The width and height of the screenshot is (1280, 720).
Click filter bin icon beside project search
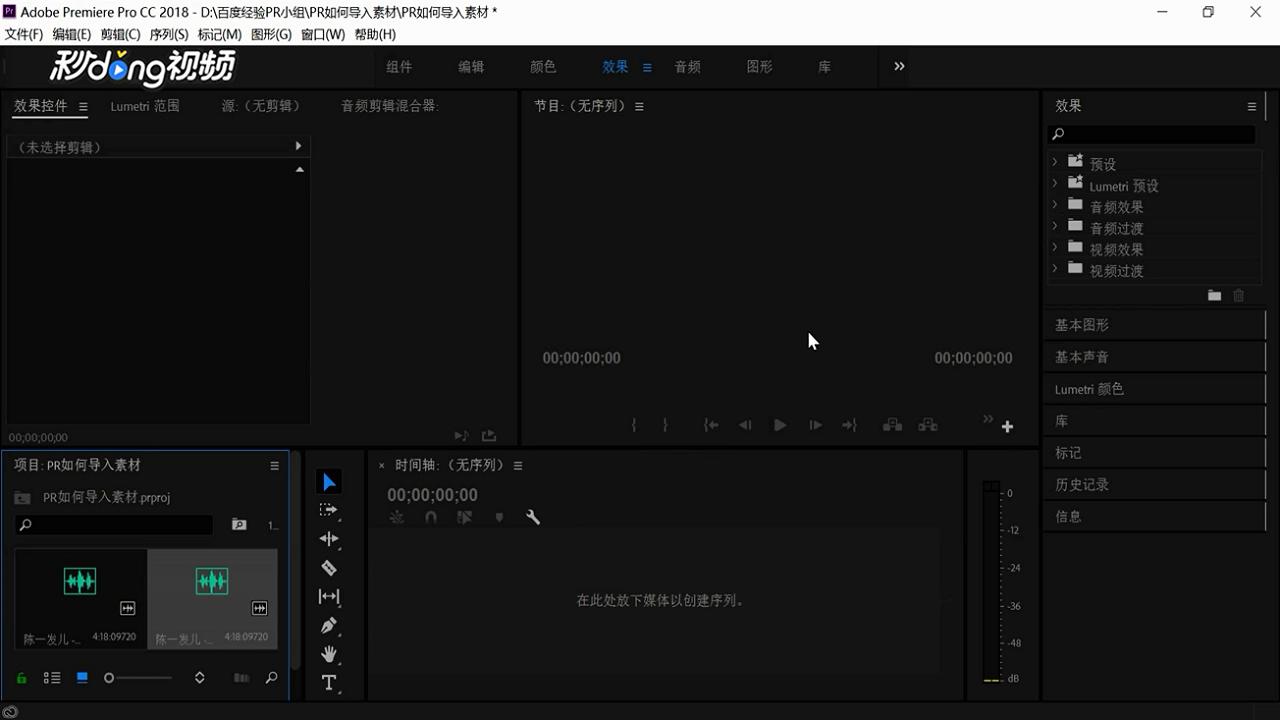(x=239, y=525)
